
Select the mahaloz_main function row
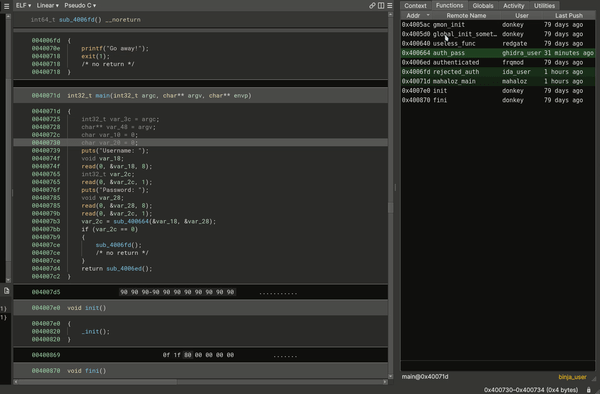(x=498, y=81)
